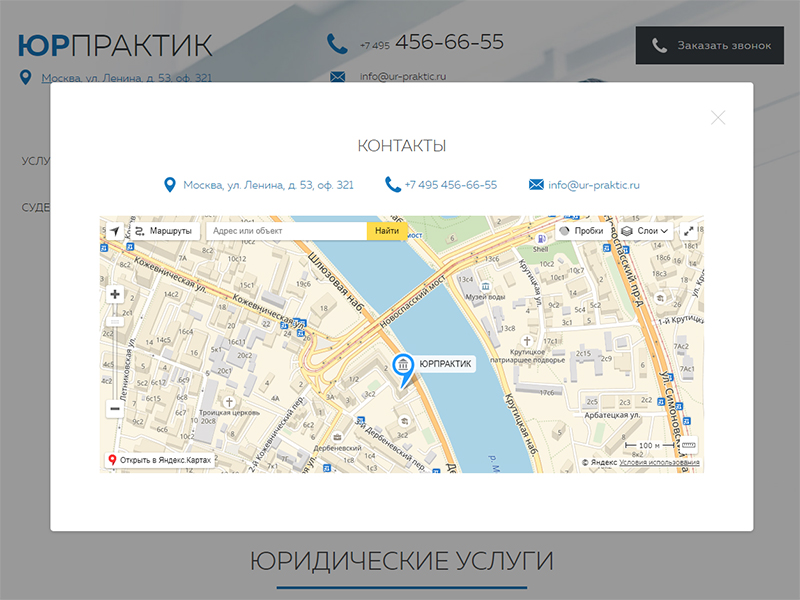This screenshot has width=800, height=600.
Task: Close the Контакты popup
Action: click(718, 117)
